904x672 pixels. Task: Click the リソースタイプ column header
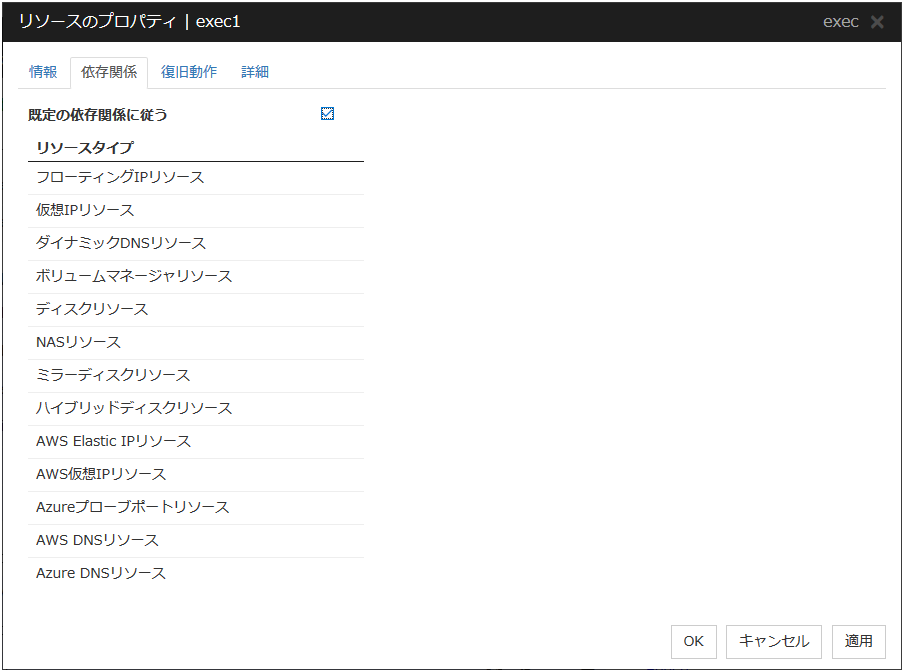[x=85, y=148]
